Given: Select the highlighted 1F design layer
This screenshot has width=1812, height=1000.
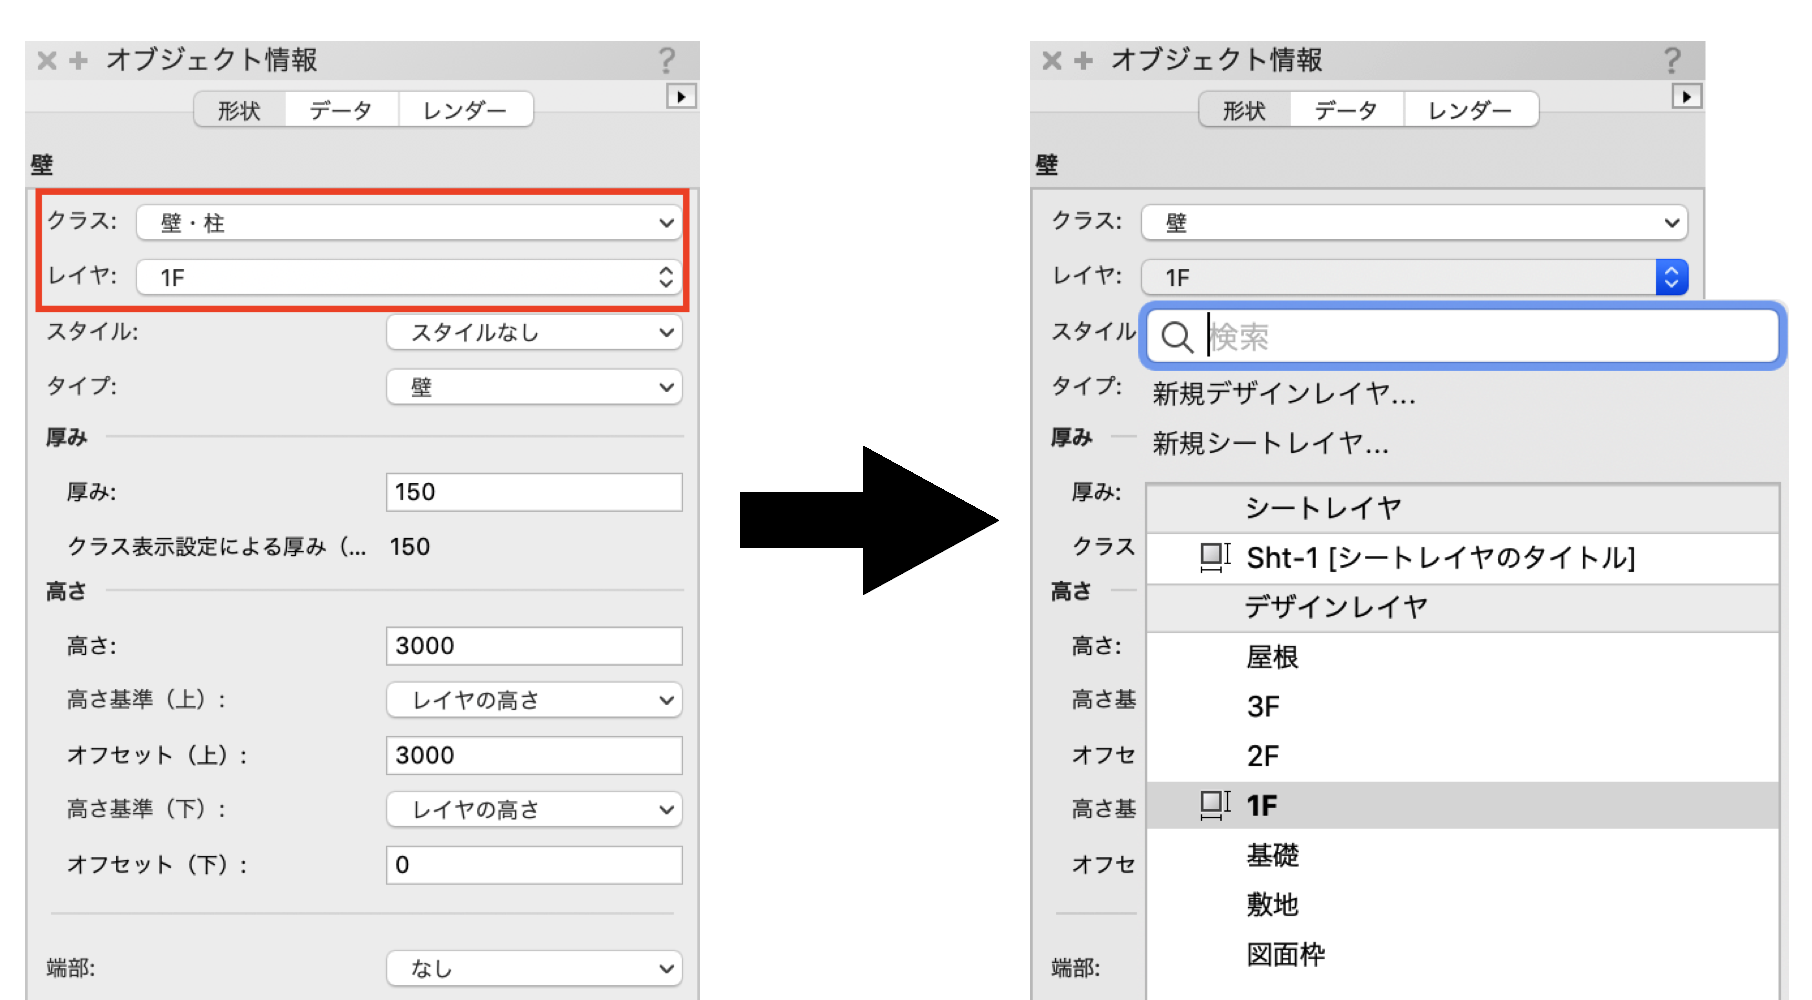Looking at the screenshot, I should coord(1462,805).
